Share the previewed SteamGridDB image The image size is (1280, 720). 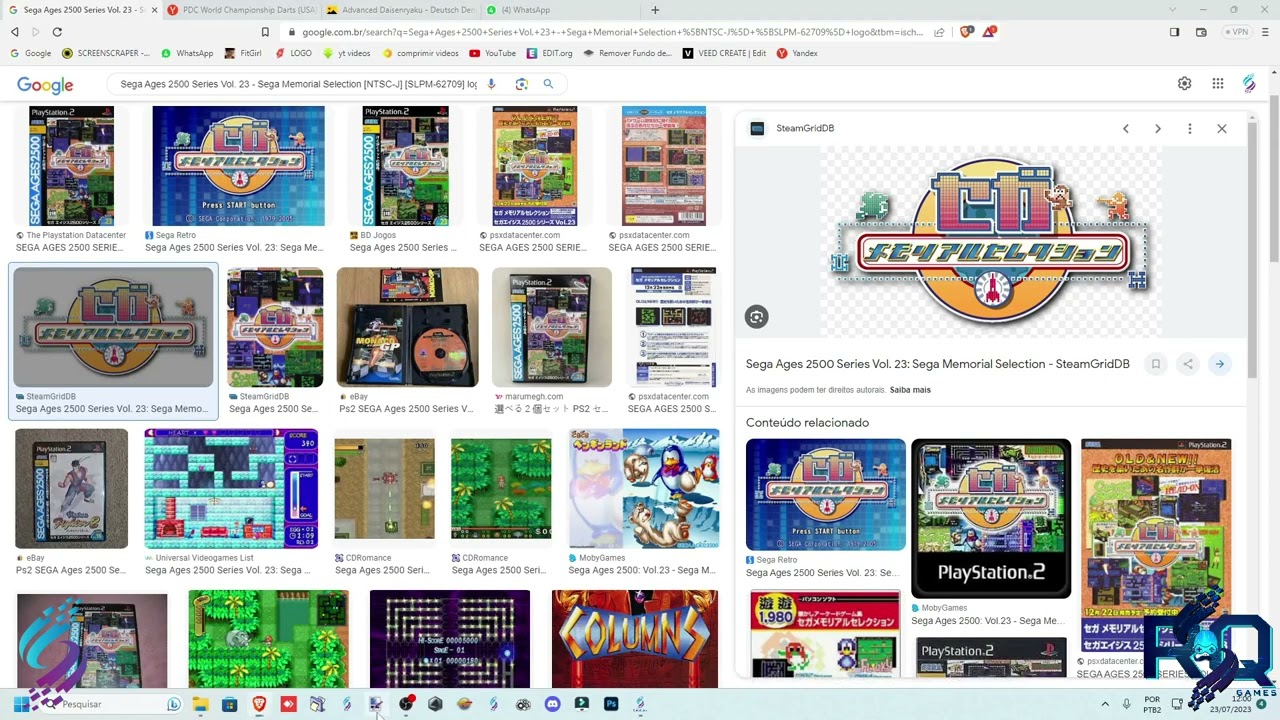(x=1188, y=364)
